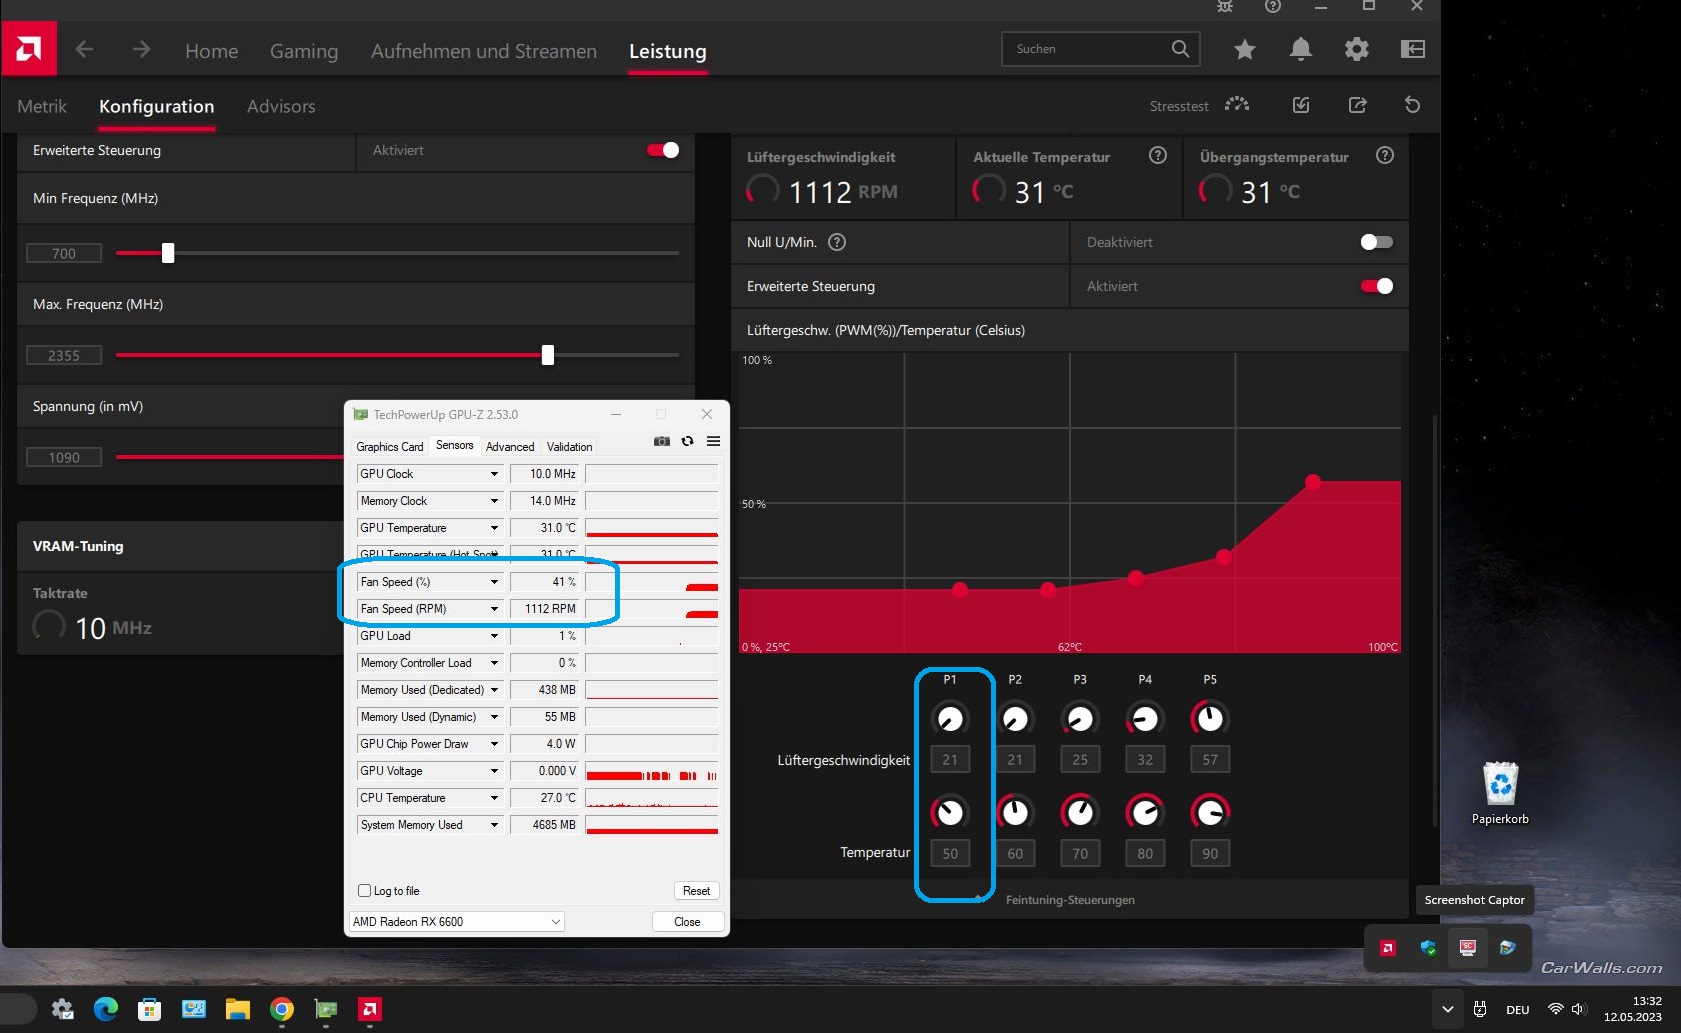Click P5 Temperatur knob
This screenshot has width=1681, height=1033.
(x=1210, y=812)
